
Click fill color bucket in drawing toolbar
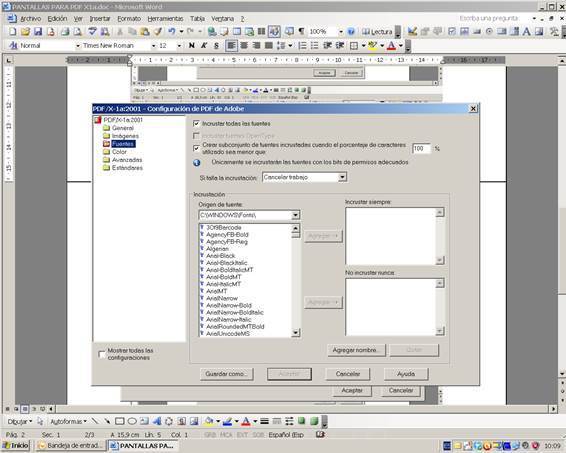[x=209, y=421]
